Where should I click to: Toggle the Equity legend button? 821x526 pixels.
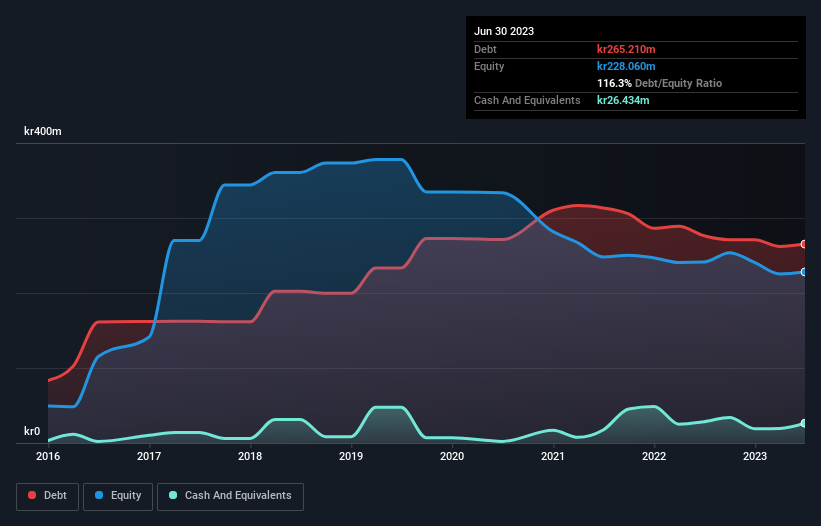(118, 496)
